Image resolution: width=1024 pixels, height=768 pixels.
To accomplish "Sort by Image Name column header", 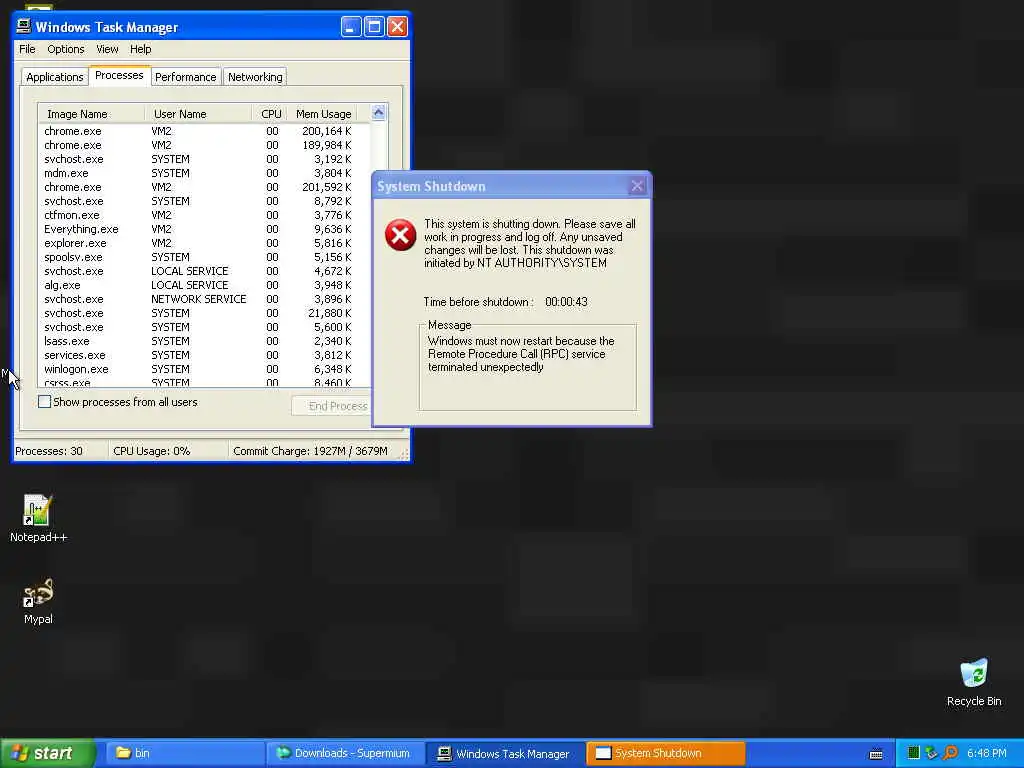I will pos(91,114).
